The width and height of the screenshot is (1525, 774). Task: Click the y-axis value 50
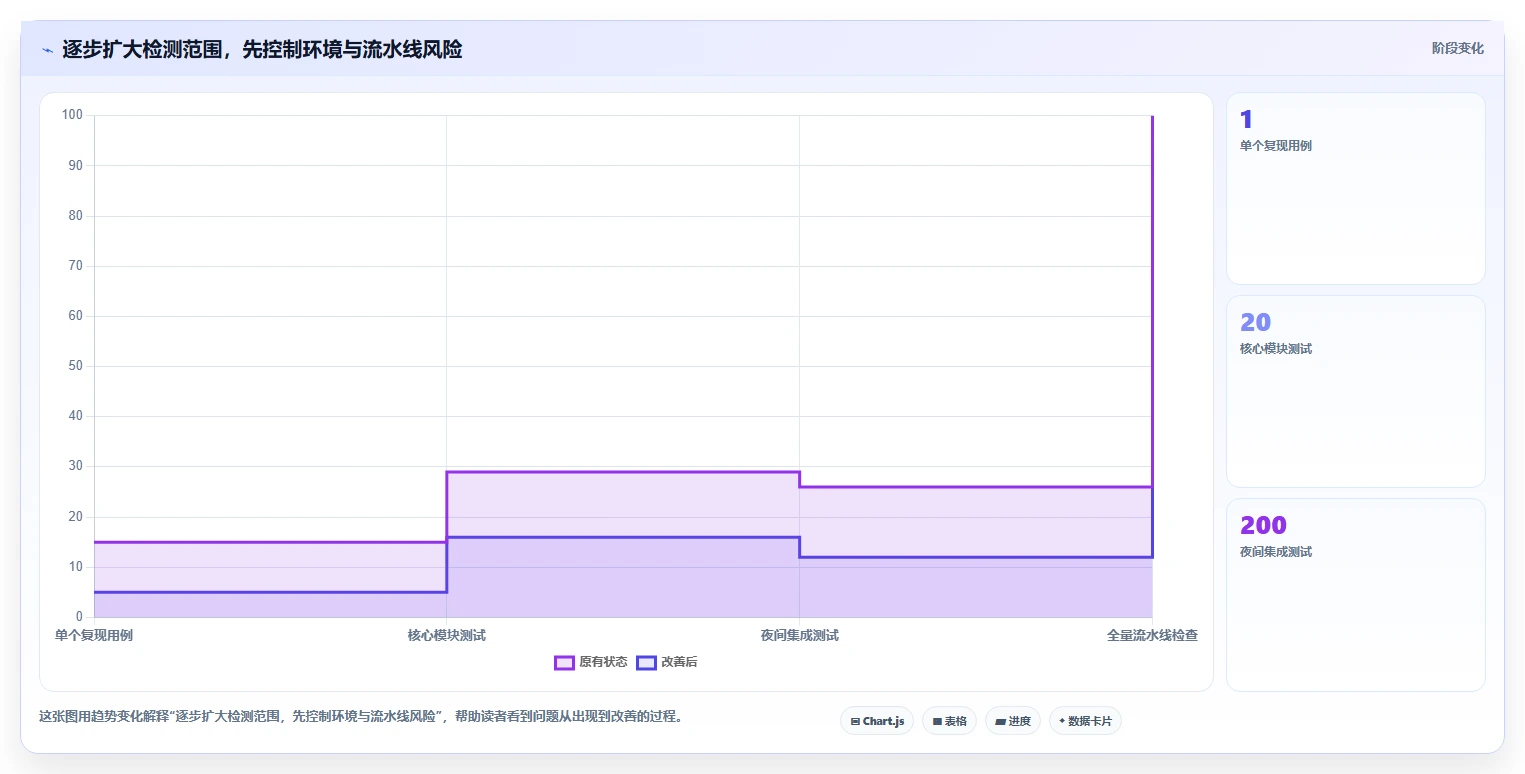tap(76, 366)
